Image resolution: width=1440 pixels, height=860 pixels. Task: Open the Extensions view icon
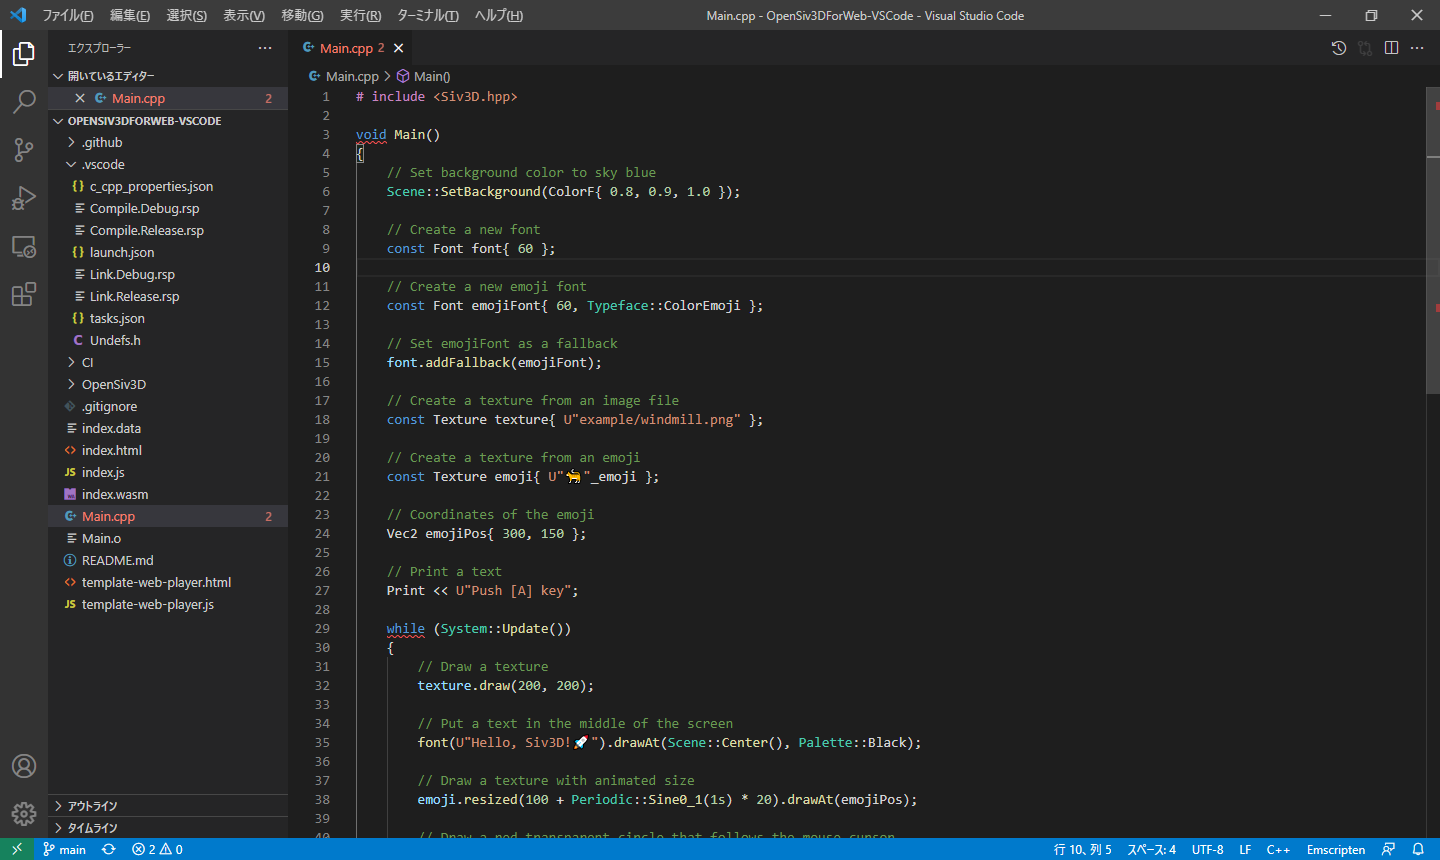point(24,294)
